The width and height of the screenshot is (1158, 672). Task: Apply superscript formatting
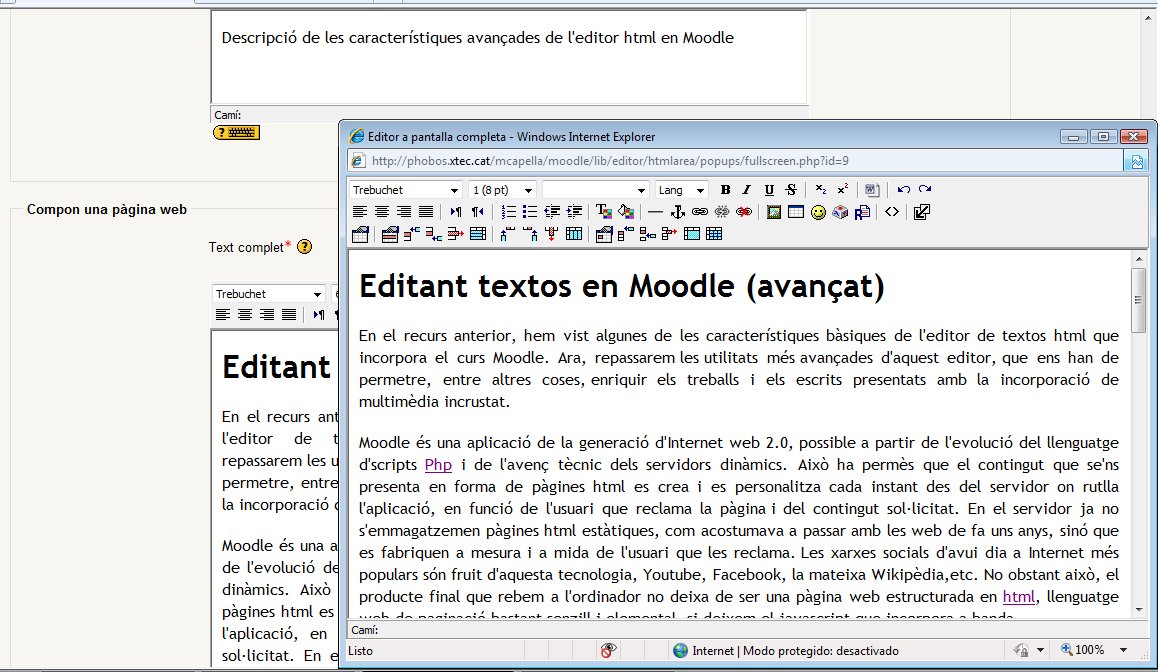pyautogui.click(x=843, y=190)
